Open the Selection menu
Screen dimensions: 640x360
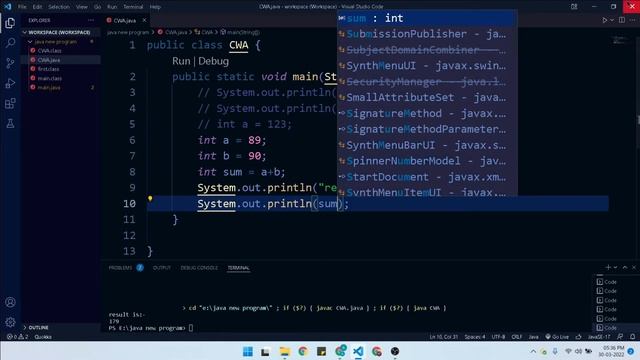point(59,7)
